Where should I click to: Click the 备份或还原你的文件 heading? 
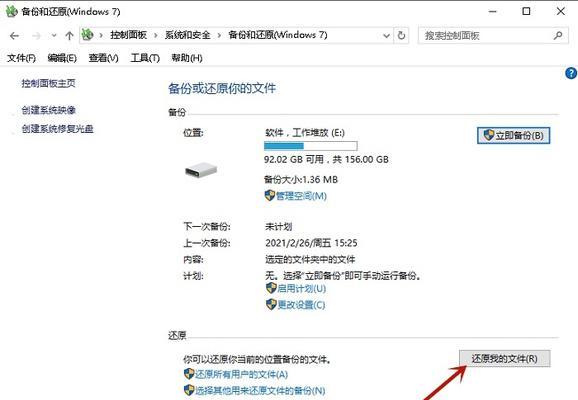click(222, 88)
